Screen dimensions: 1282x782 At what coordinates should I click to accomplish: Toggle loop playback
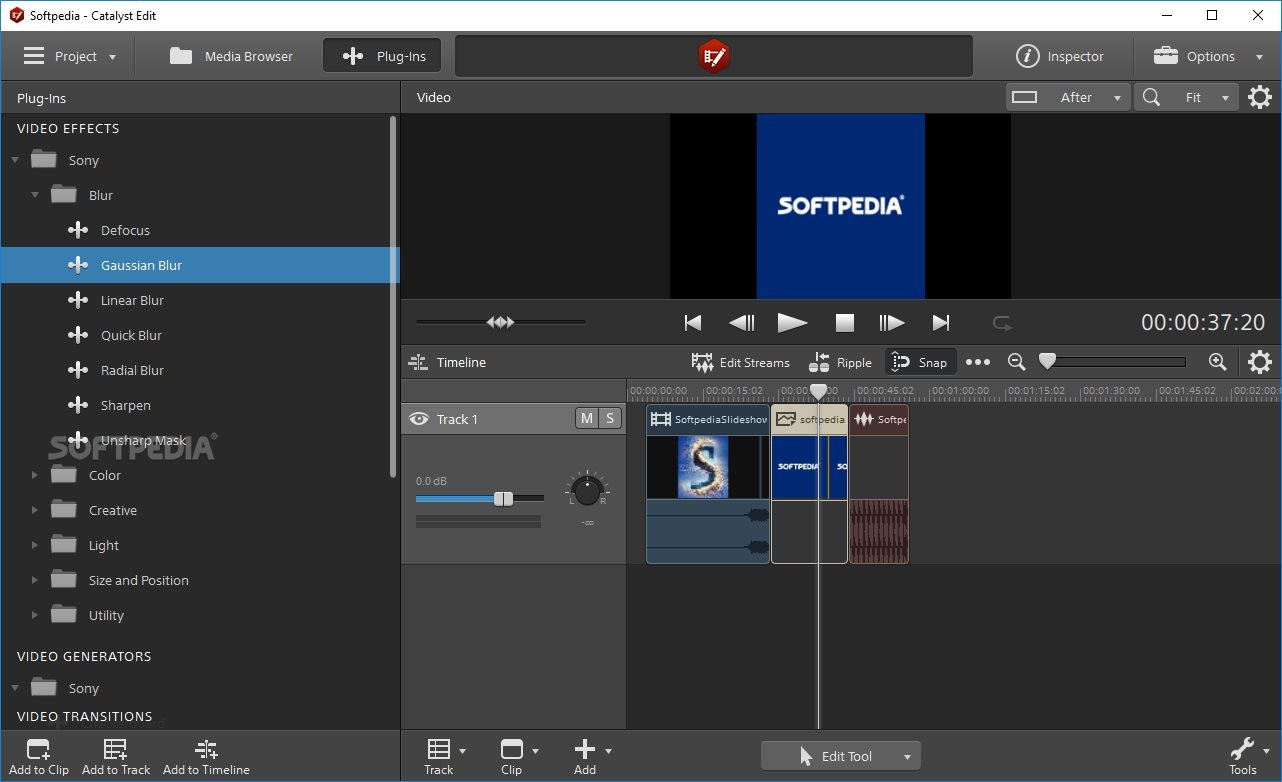click(1002, 322)
